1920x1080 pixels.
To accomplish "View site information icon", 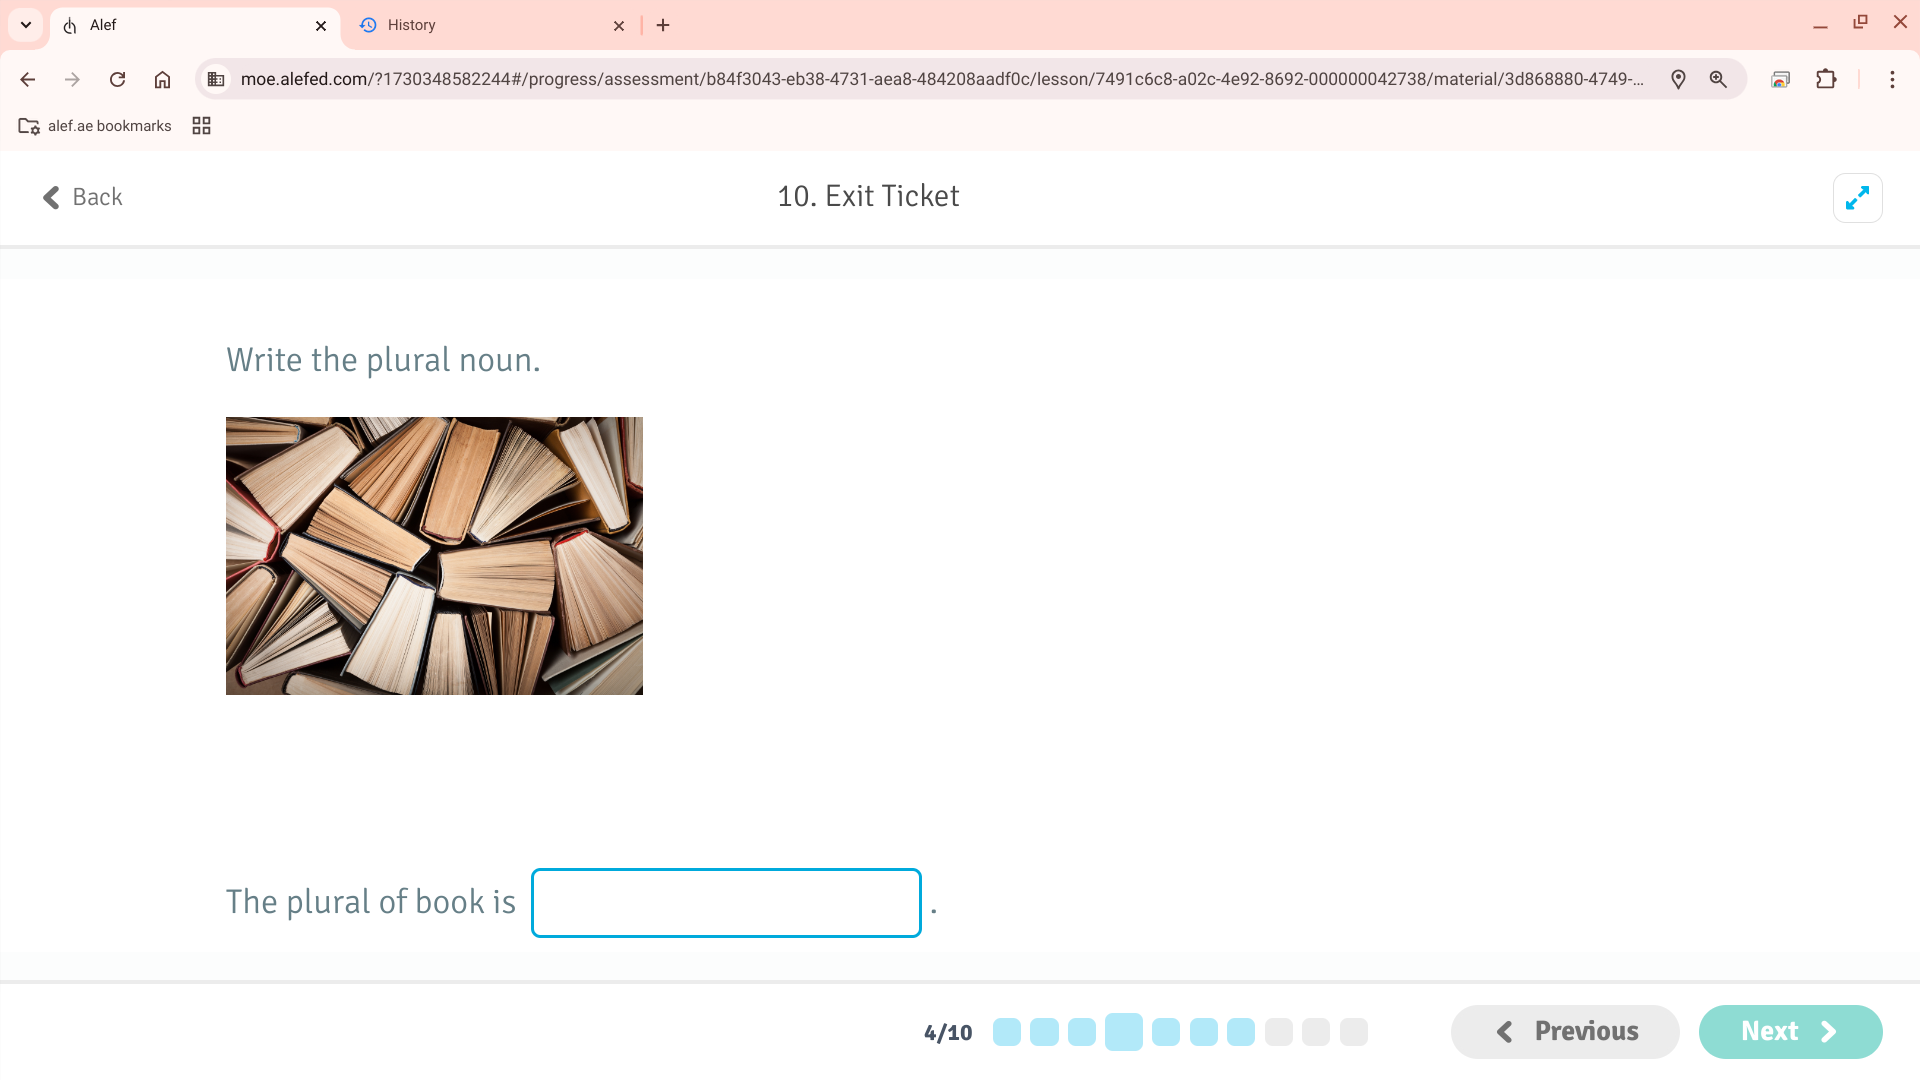I will pos(216,79).
